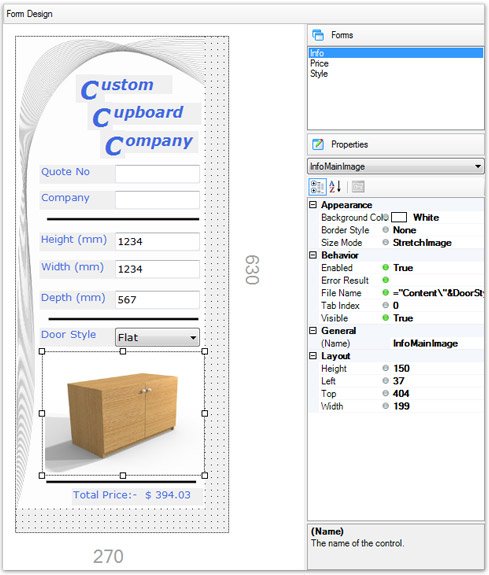Click the Enabled property value True
This screenshot has width=489, height=575.
coord(403,268)
